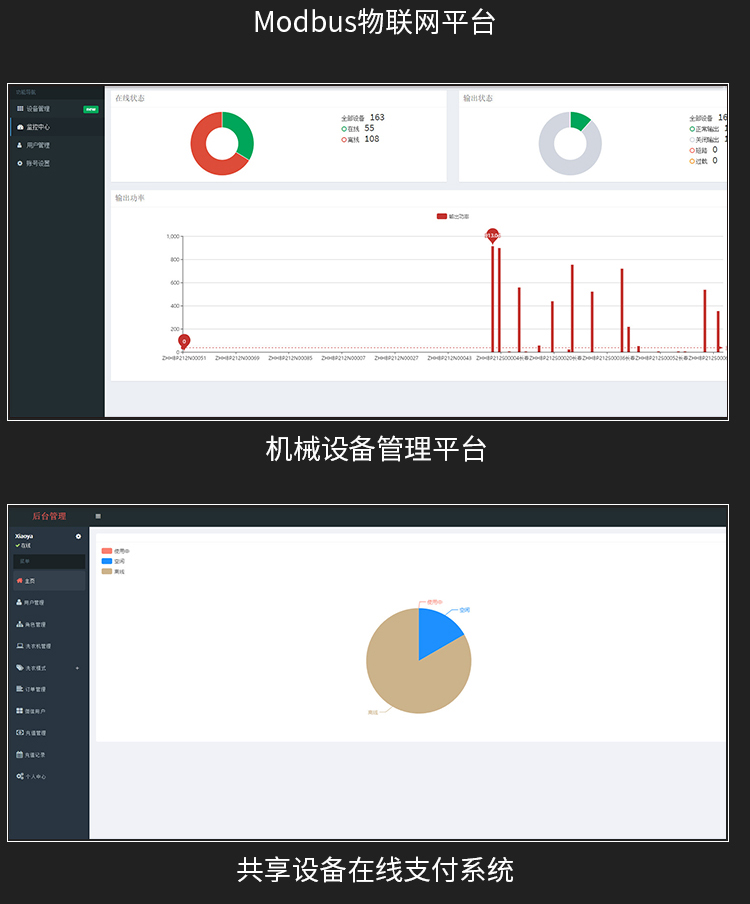Click the blue 空闲 legend color swatch
The width and height of the screenshot is (750, 904).
pos(107,561)
